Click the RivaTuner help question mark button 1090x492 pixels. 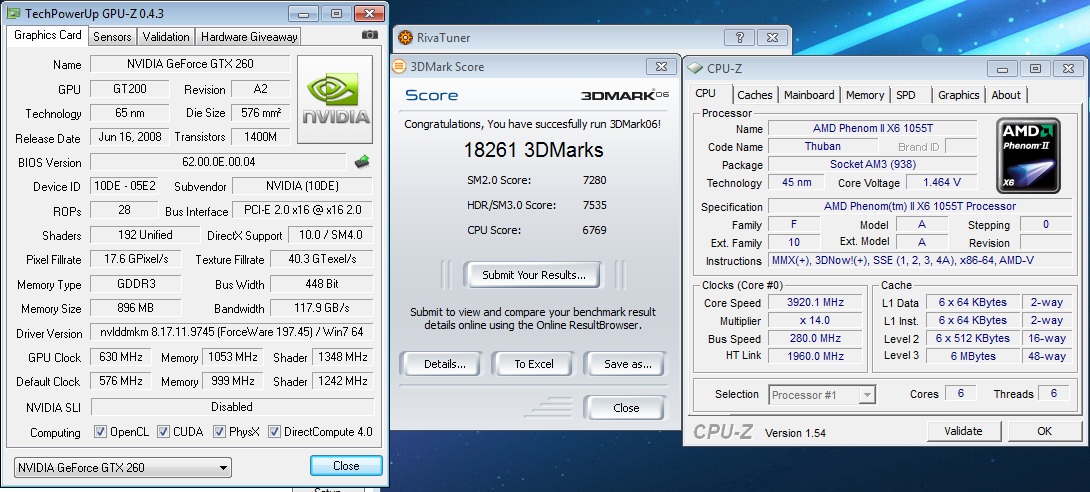point(739,38)
